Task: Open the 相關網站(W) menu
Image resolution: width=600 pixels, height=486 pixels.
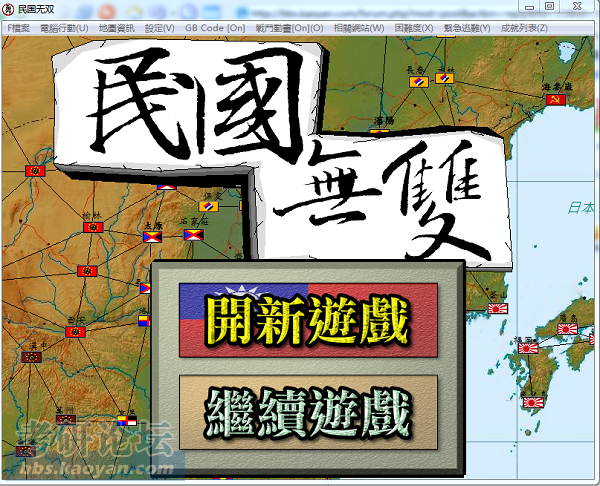Action: pos(359,28)
